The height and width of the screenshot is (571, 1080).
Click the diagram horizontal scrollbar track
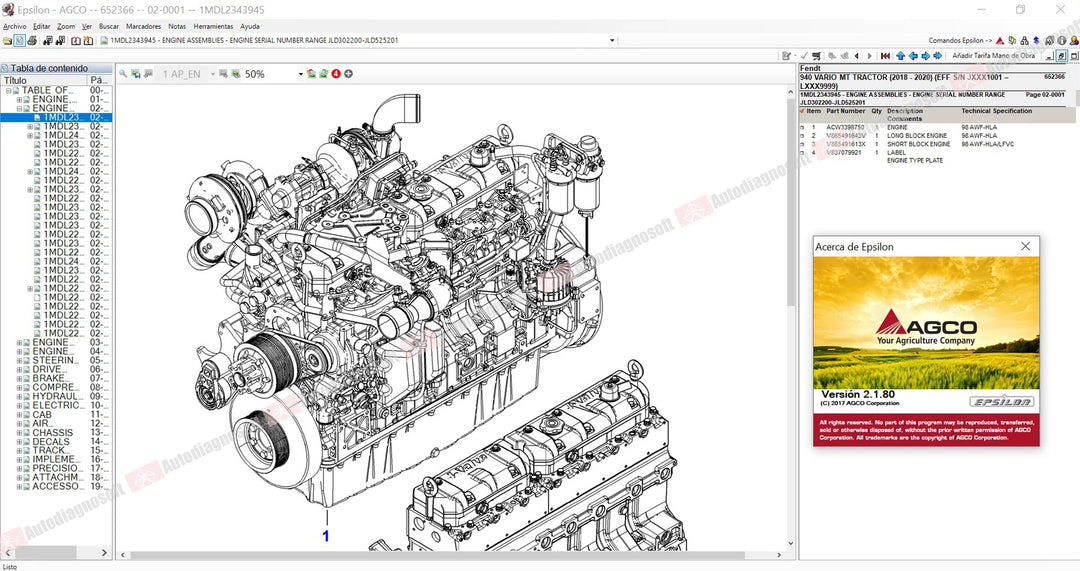tap(451, 554)
